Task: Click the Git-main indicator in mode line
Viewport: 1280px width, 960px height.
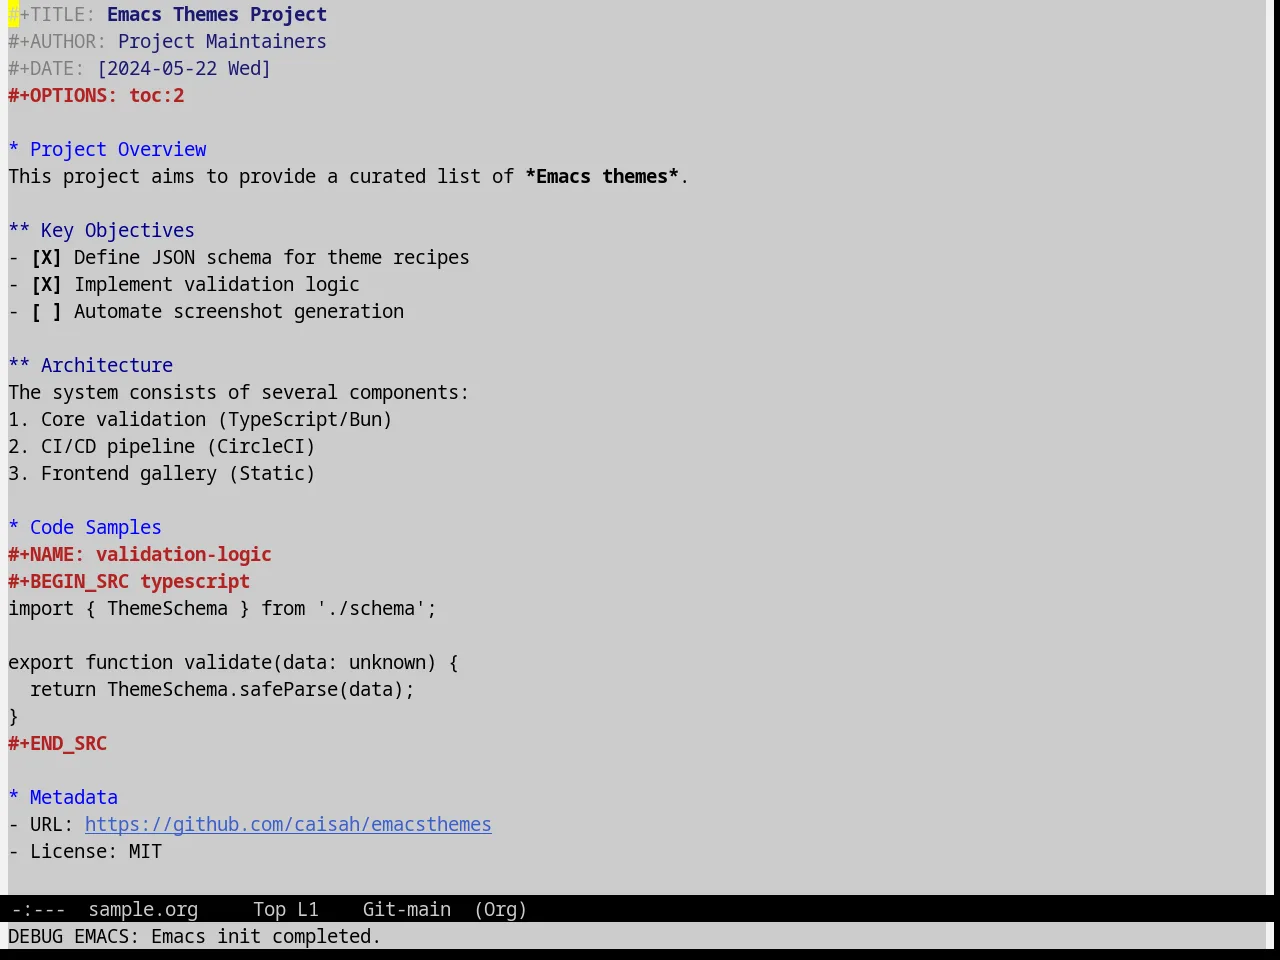Action: point(407,910)
